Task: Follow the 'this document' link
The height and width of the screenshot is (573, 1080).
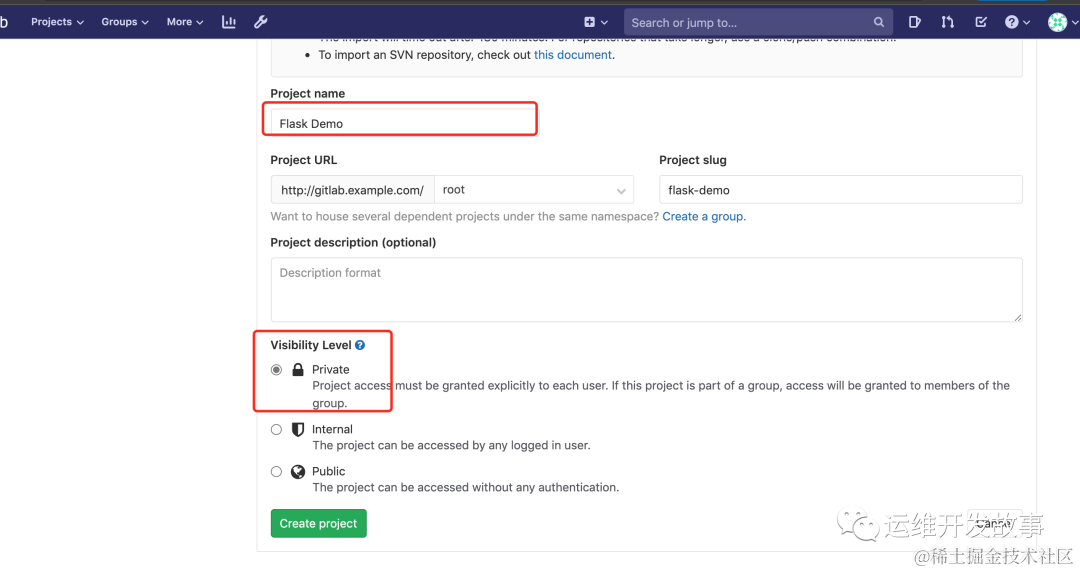Action: tap(572, 55)
